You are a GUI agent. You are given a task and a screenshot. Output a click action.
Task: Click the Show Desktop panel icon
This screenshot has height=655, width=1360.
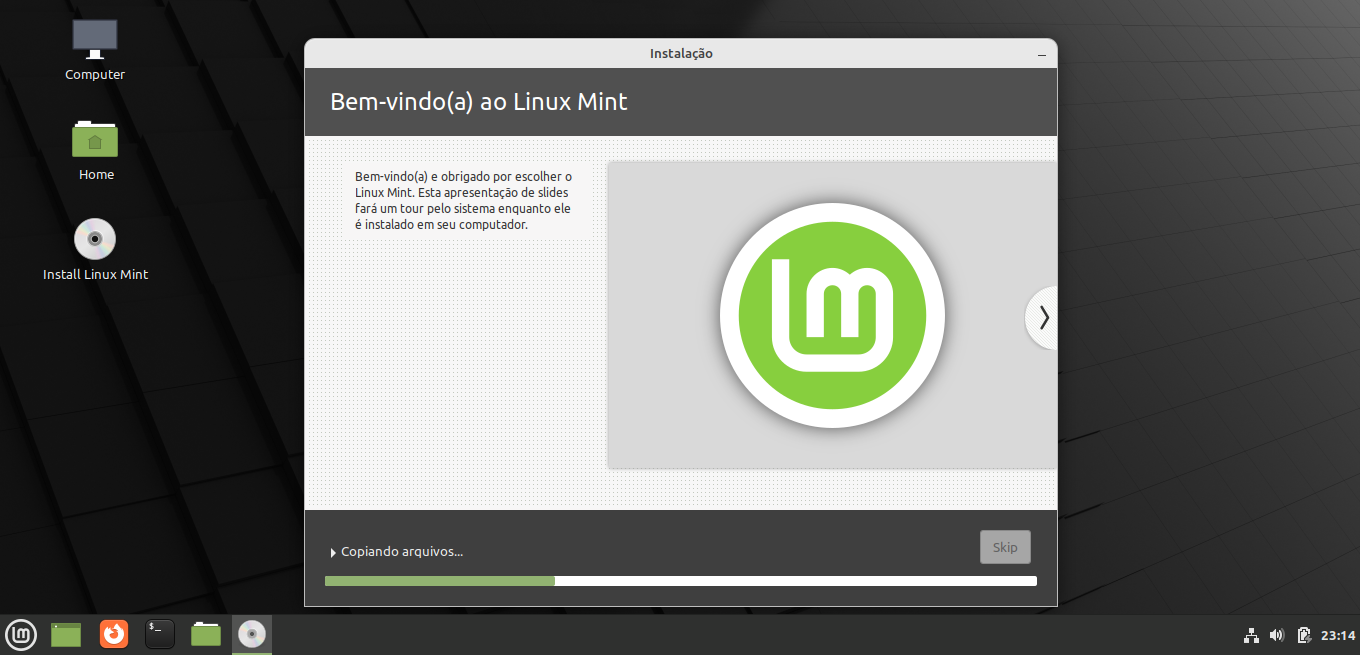(66, 634)
